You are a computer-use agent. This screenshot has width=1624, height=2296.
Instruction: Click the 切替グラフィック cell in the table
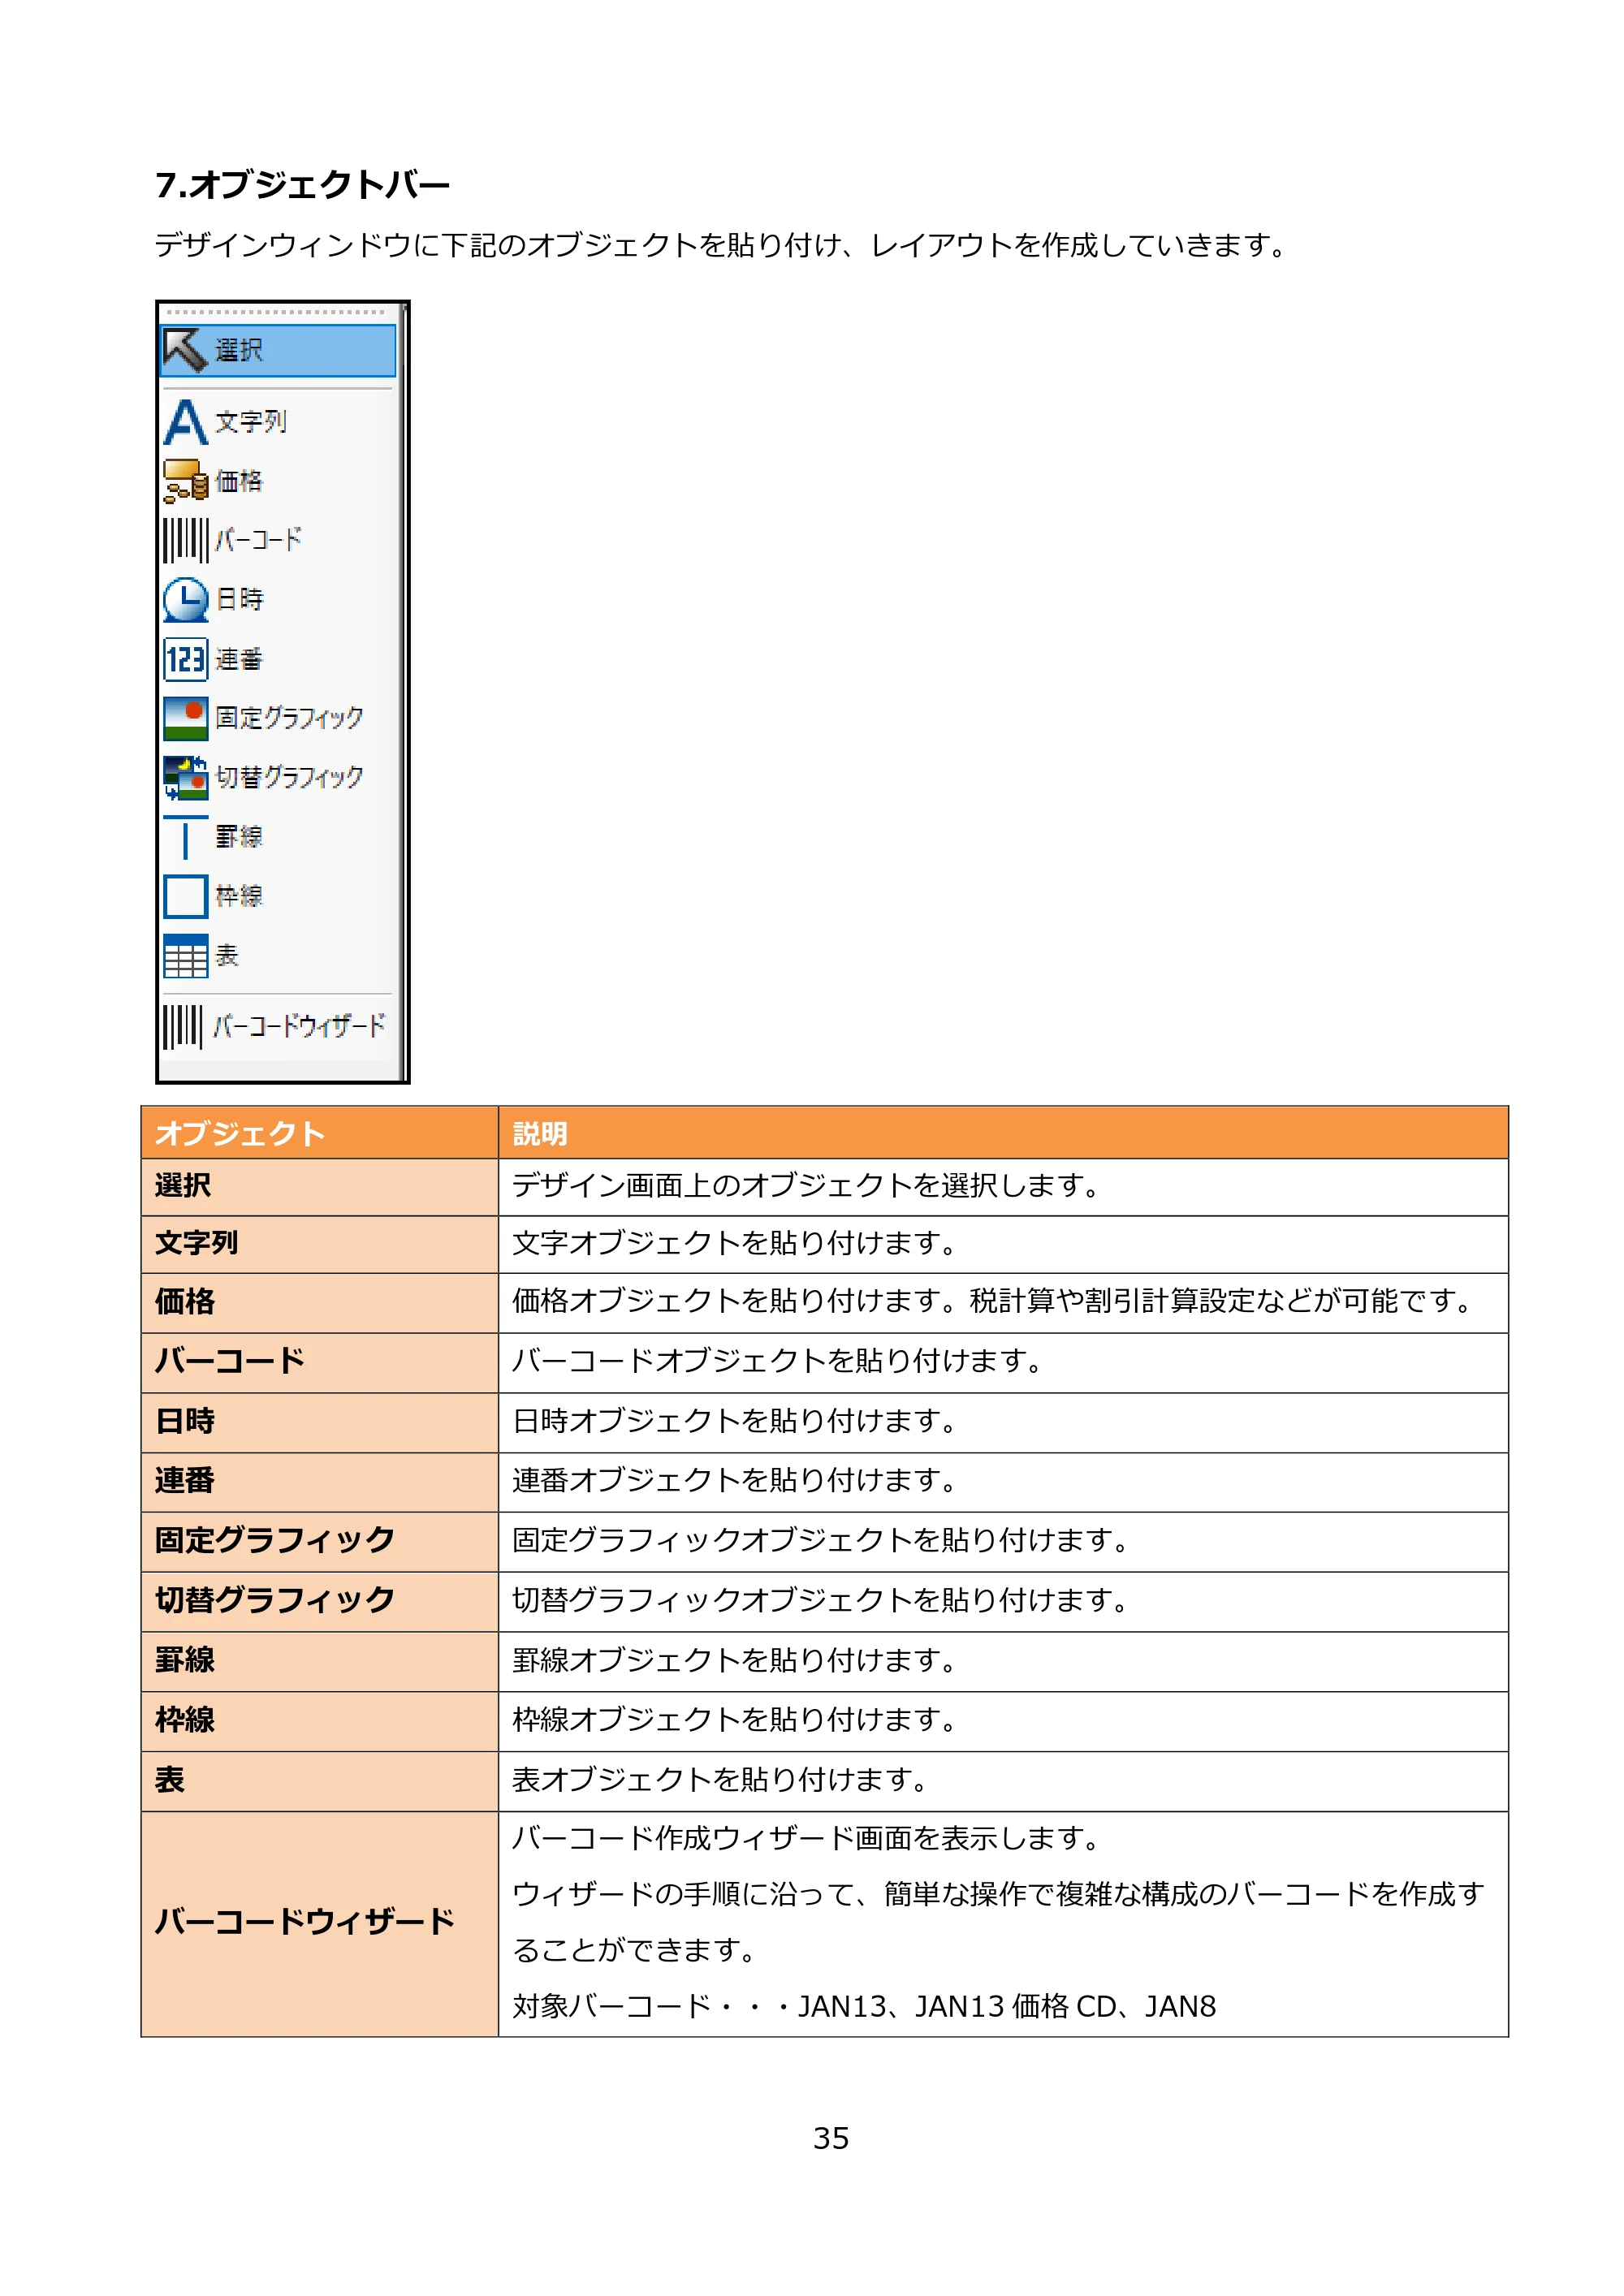coord(320,1602)
